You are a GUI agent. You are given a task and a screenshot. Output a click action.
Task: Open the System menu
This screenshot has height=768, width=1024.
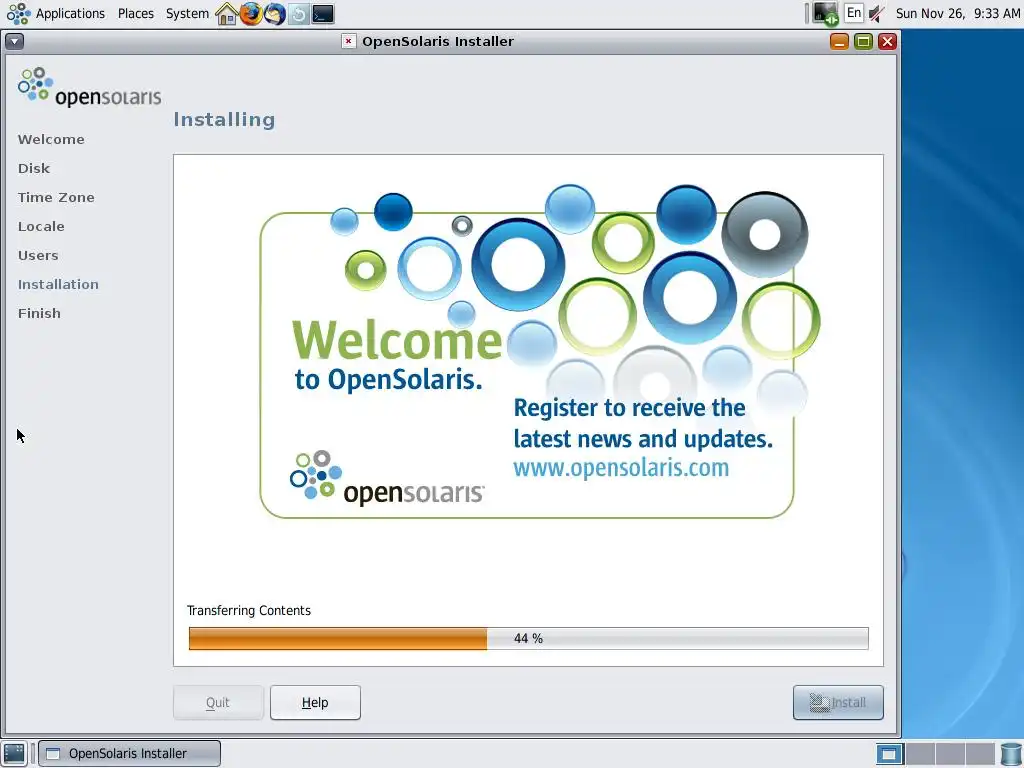pos(187,14)
